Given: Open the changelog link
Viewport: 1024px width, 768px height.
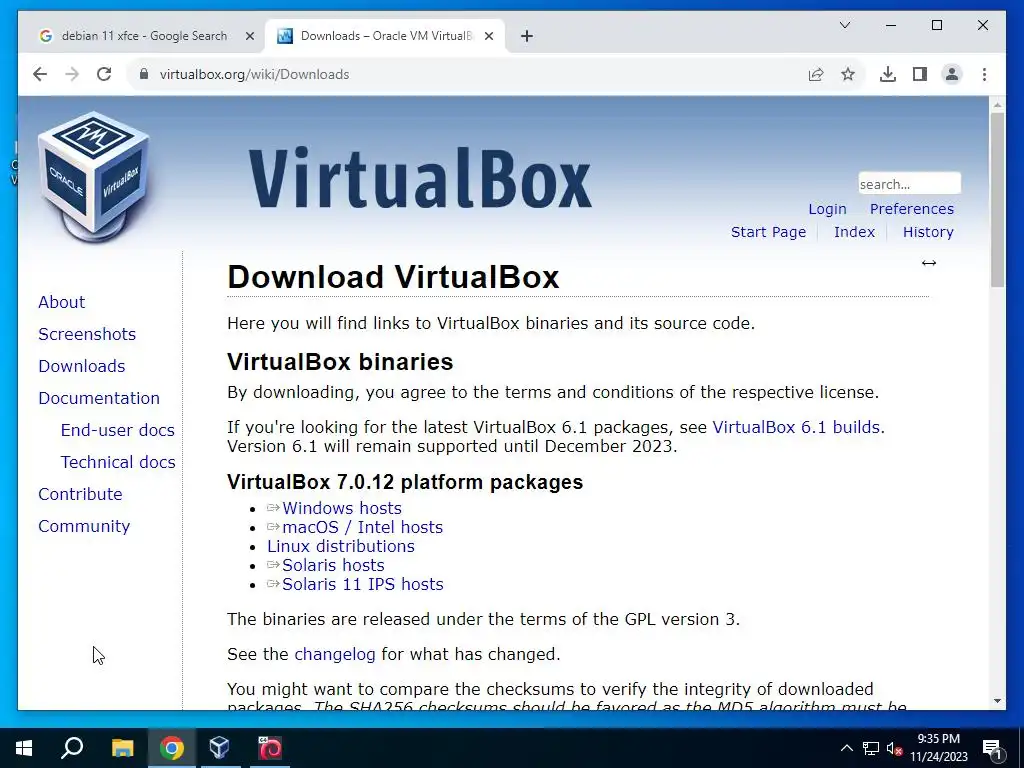Looking at the screenshot, I should pyautogui.click(x=335, y=654).
